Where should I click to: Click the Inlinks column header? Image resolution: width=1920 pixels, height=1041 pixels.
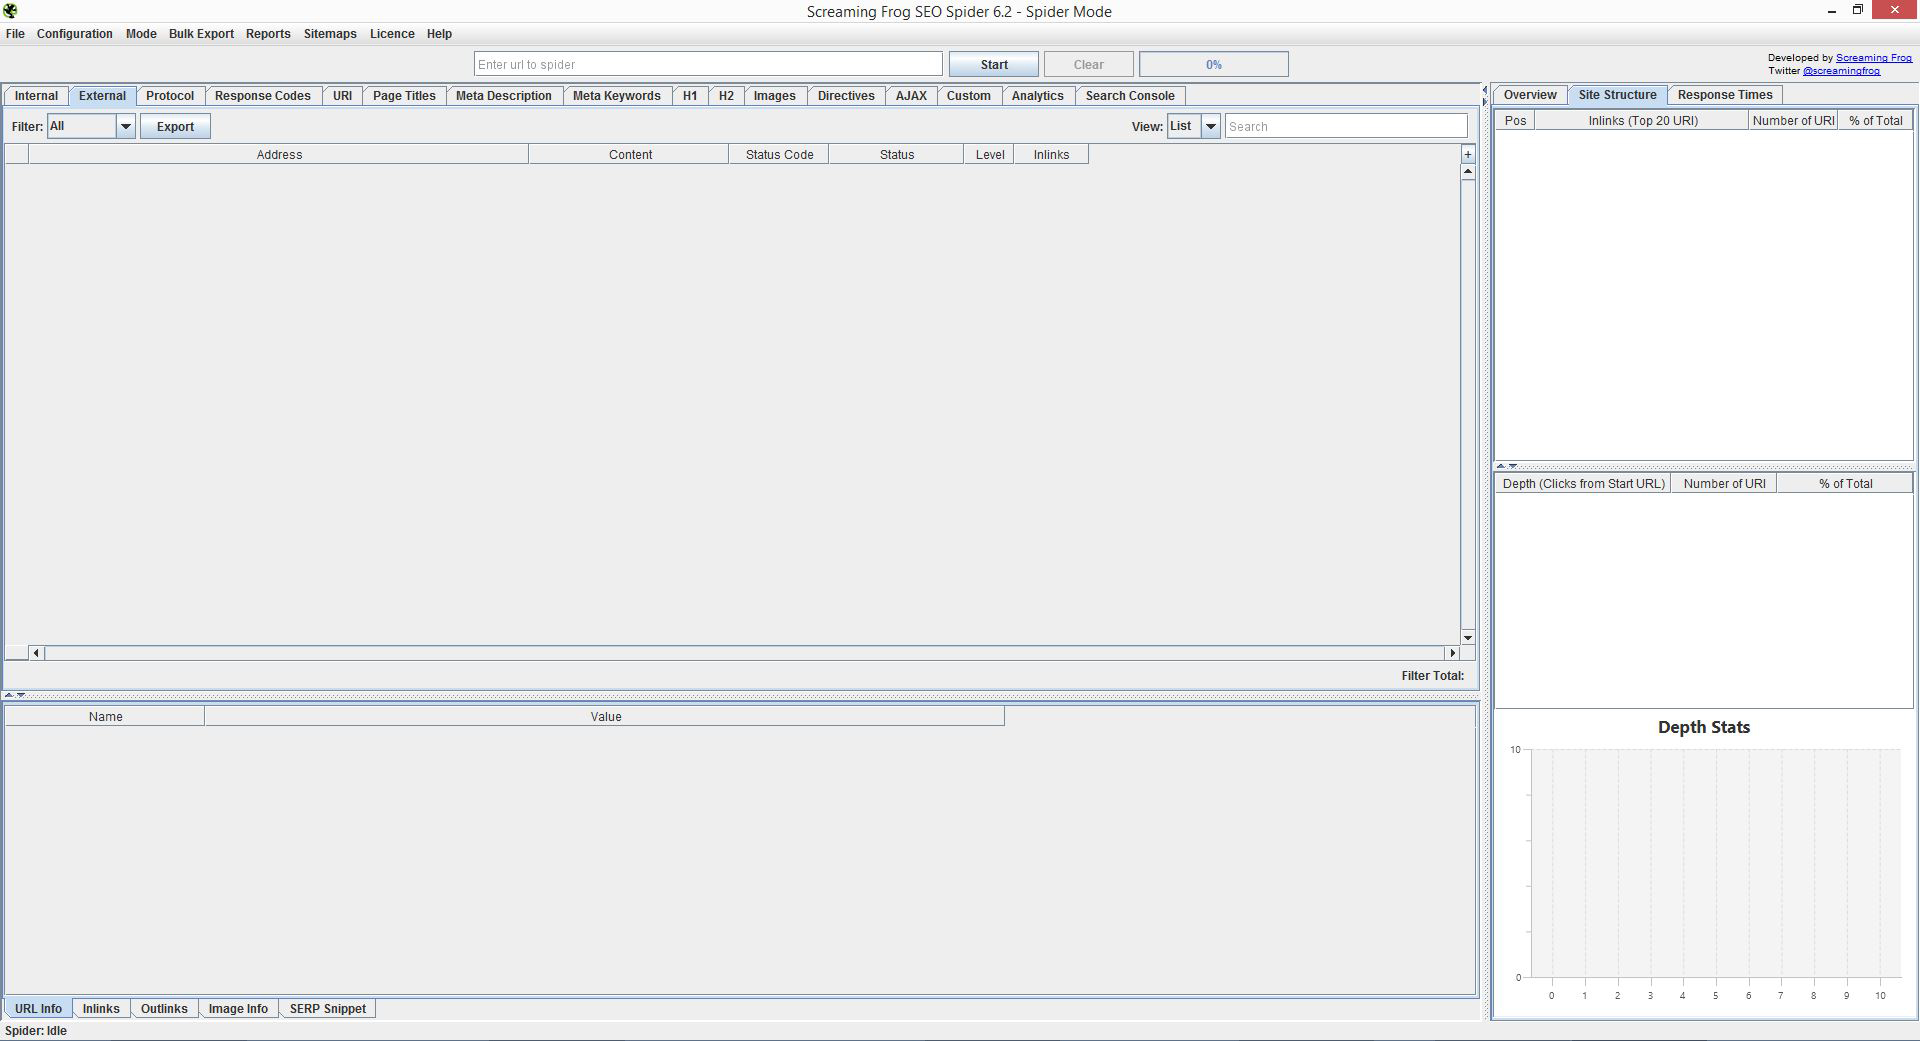(1051, 155)
